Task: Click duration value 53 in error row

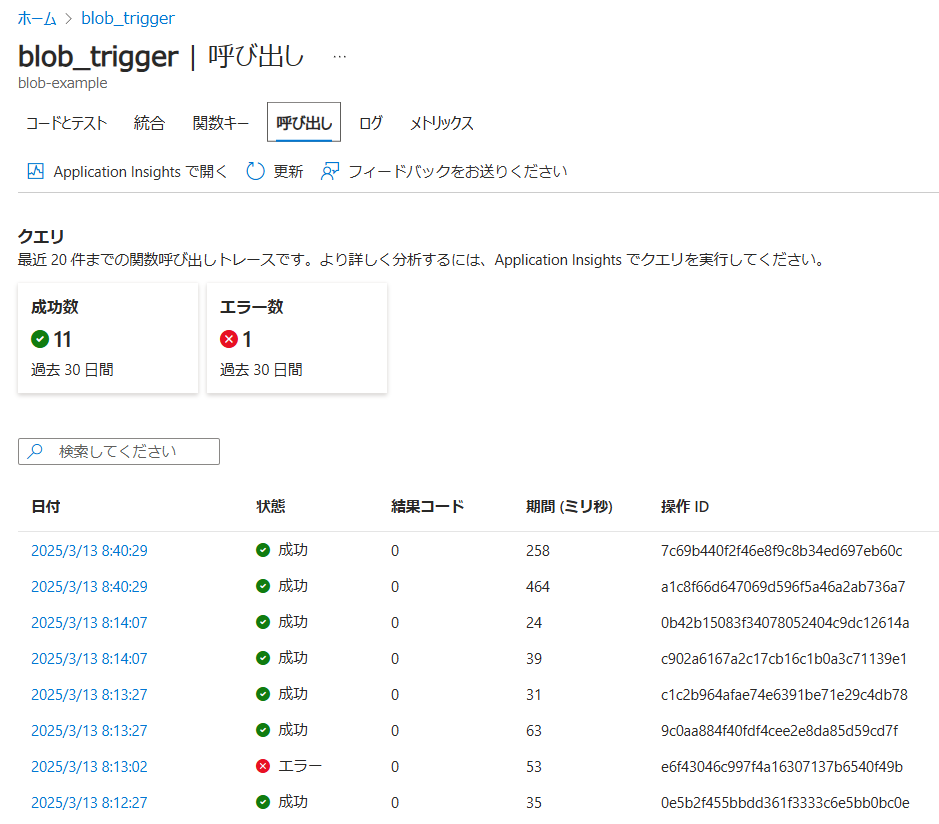Action: coord(534,767)
